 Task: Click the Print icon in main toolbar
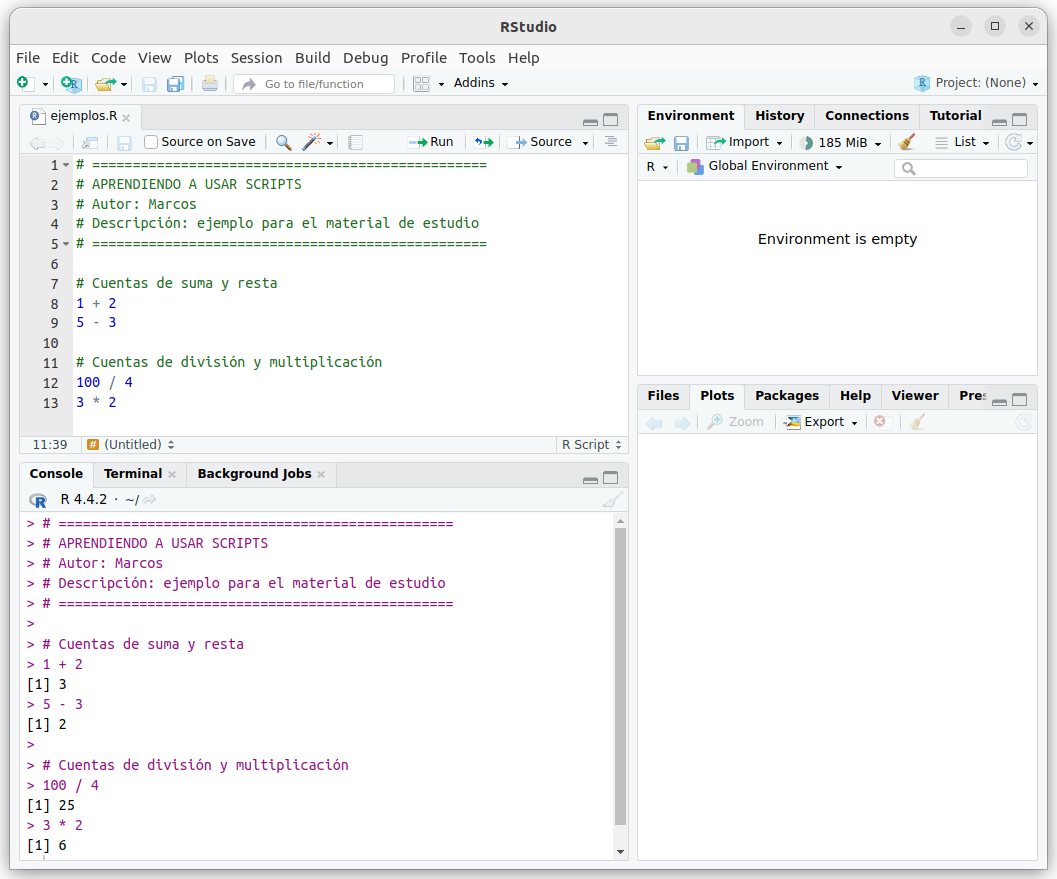pos(210,84)
